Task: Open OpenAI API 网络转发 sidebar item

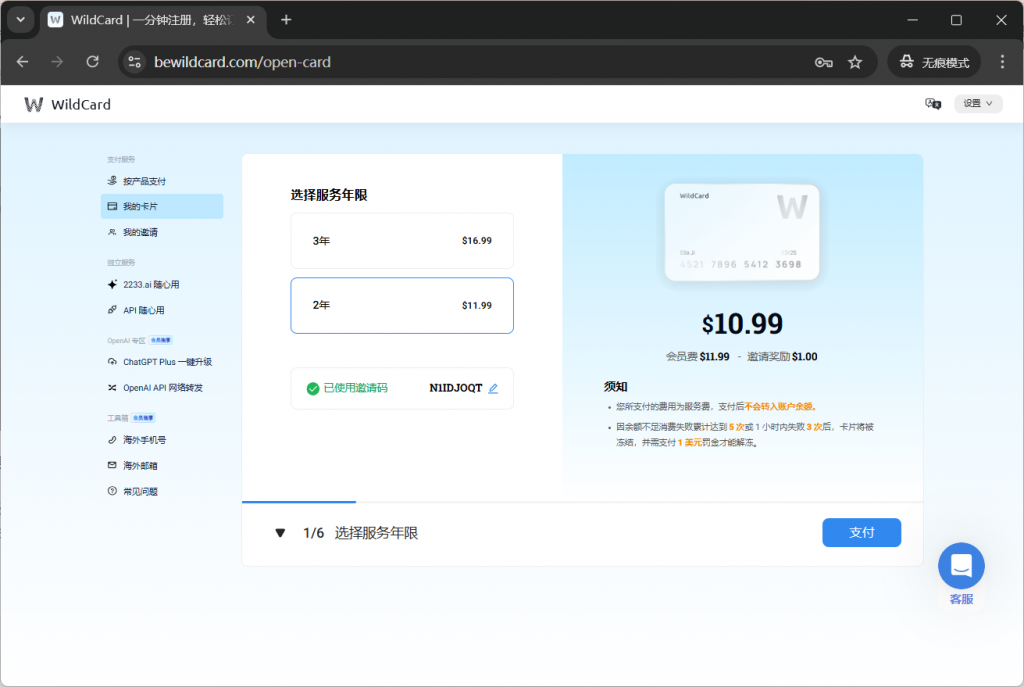Action: [x=162, y=388]
